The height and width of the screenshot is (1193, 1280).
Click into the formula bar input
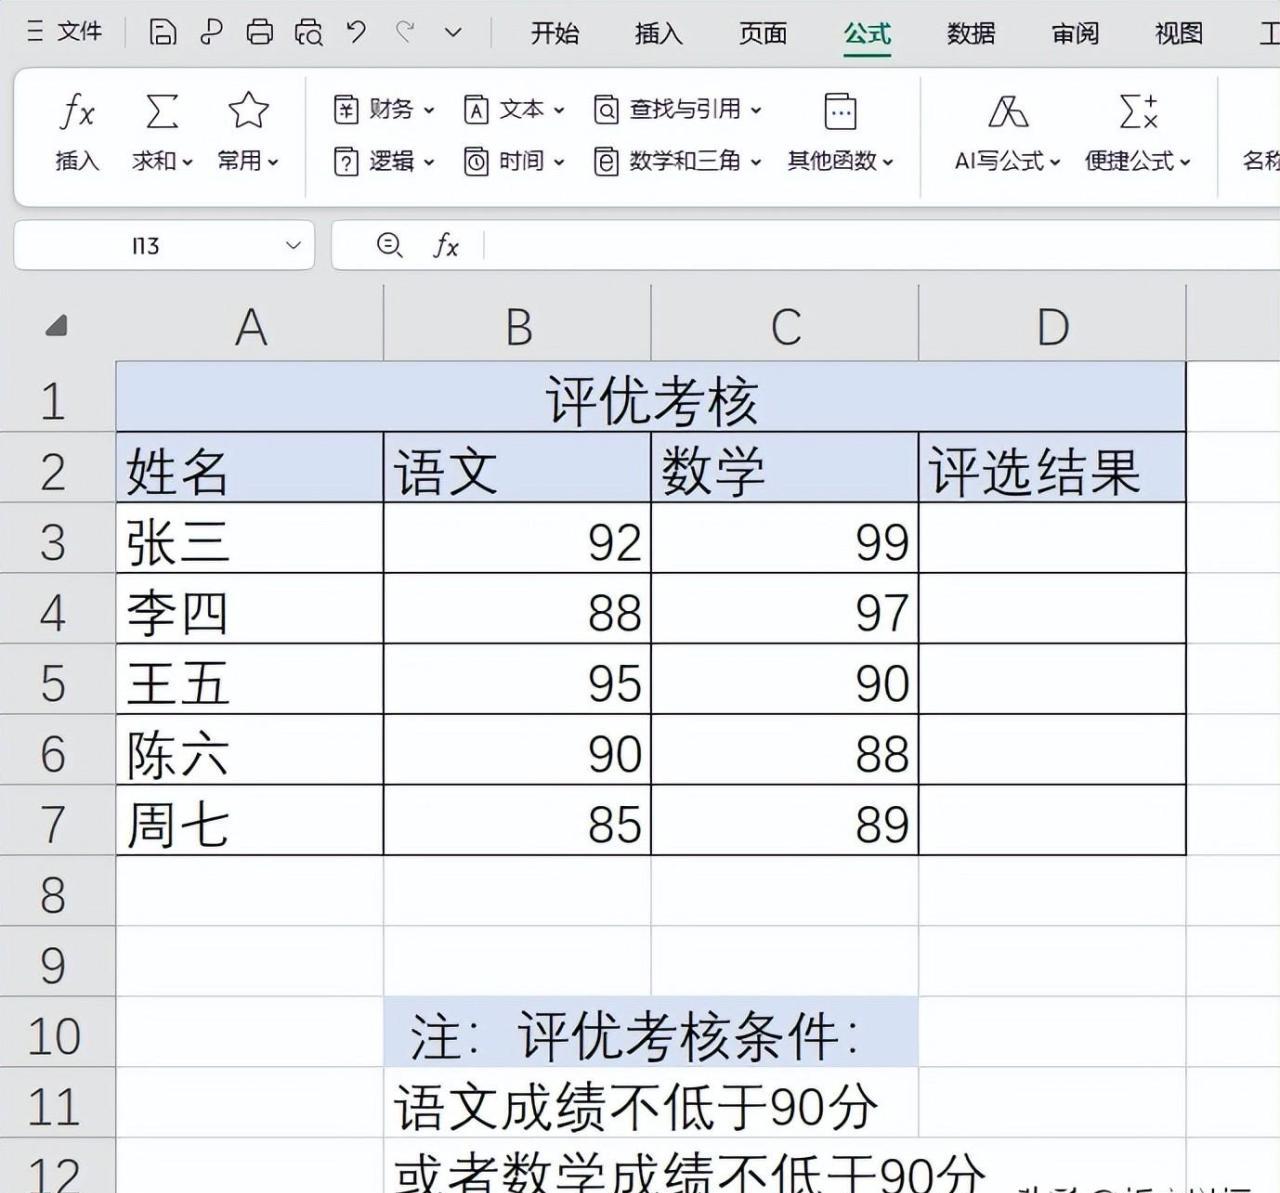pos(880,246)
